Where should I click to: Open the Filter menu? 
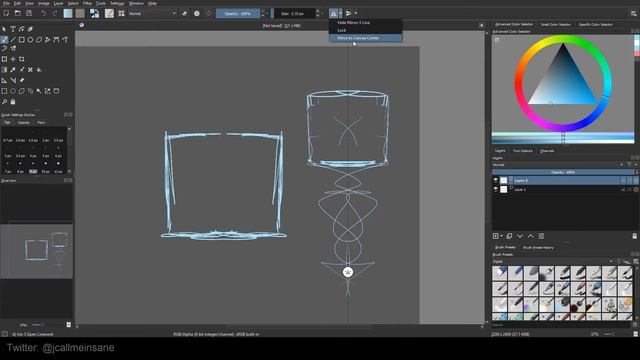pos(87,3)
